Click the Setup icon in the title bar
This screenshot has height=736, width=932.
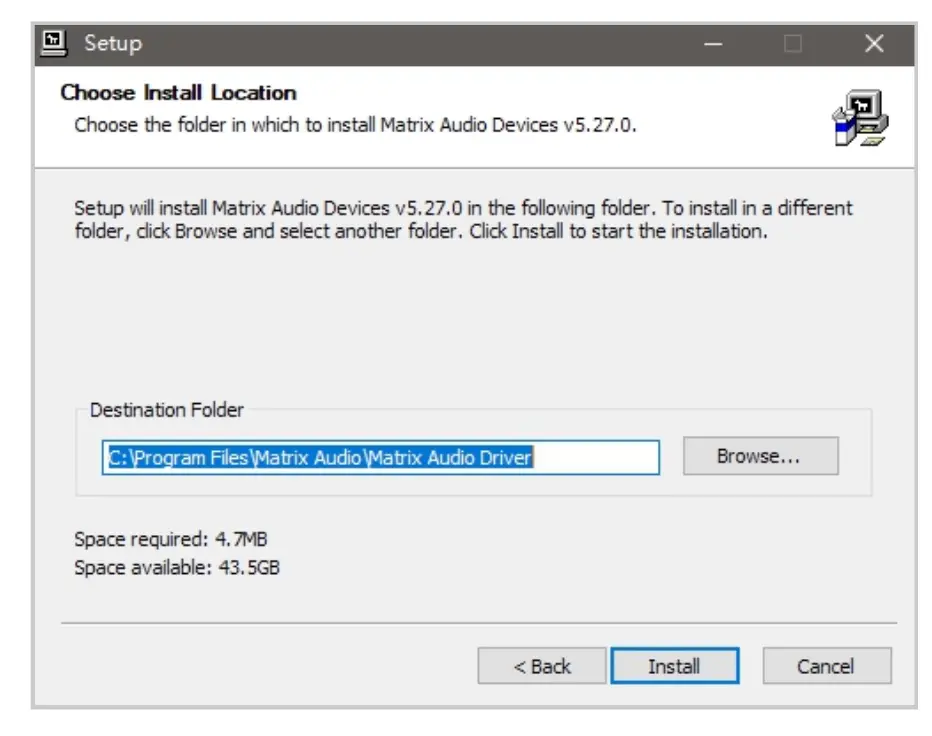[54, 43]
